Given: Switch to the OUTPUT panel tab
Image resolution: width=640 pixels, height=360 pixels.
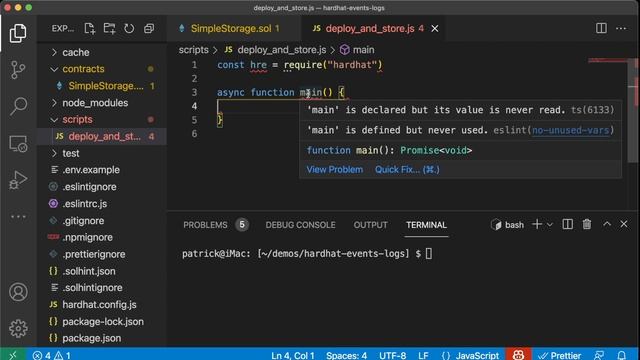Looking at the screenshot, I should (370, 225).
